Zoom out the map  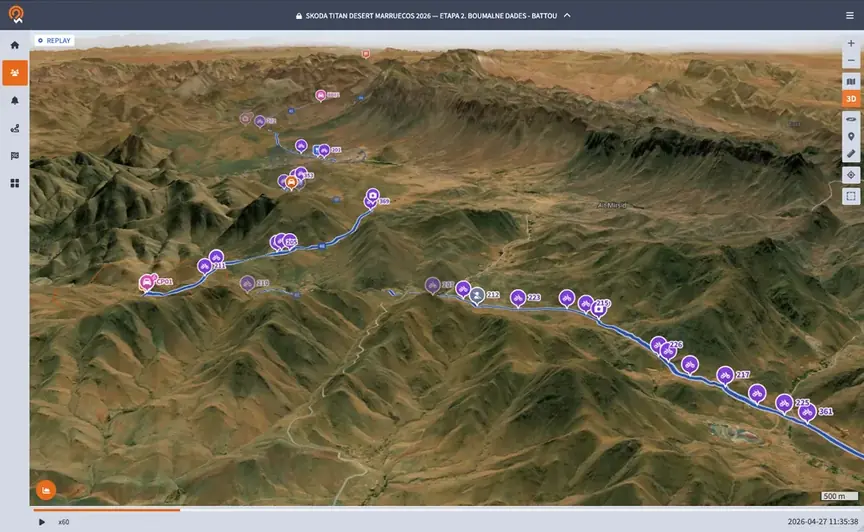tap(851, 60)
